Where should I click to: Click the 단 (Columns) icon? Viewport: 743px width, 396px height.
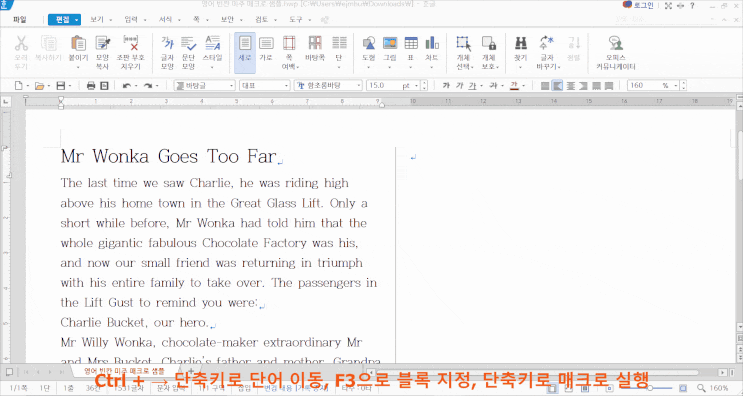tap(339, 44)
